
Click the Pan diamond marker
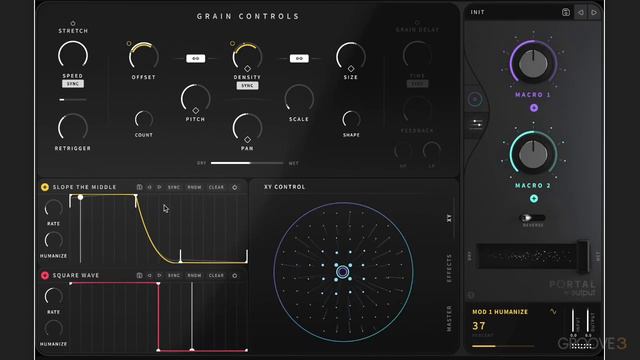247,140
